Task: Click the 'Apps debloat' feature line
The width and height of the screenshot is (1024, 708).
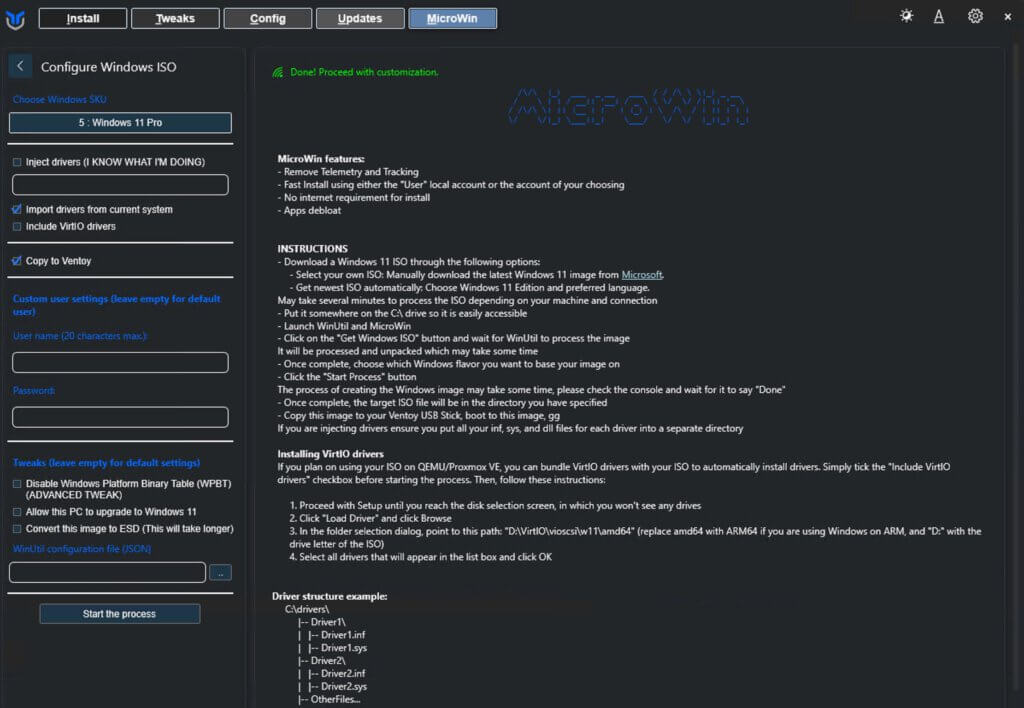Action: point(310,210)
